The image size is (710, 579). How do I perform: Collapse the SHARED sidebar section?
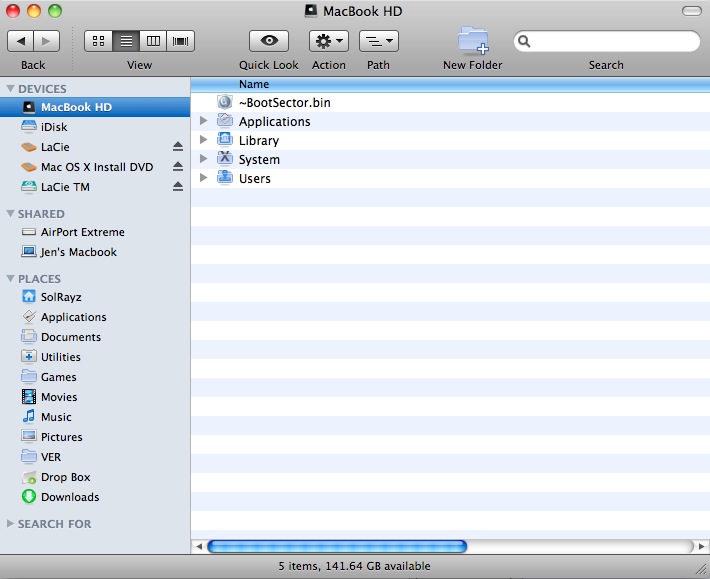(x=10, y=214)
